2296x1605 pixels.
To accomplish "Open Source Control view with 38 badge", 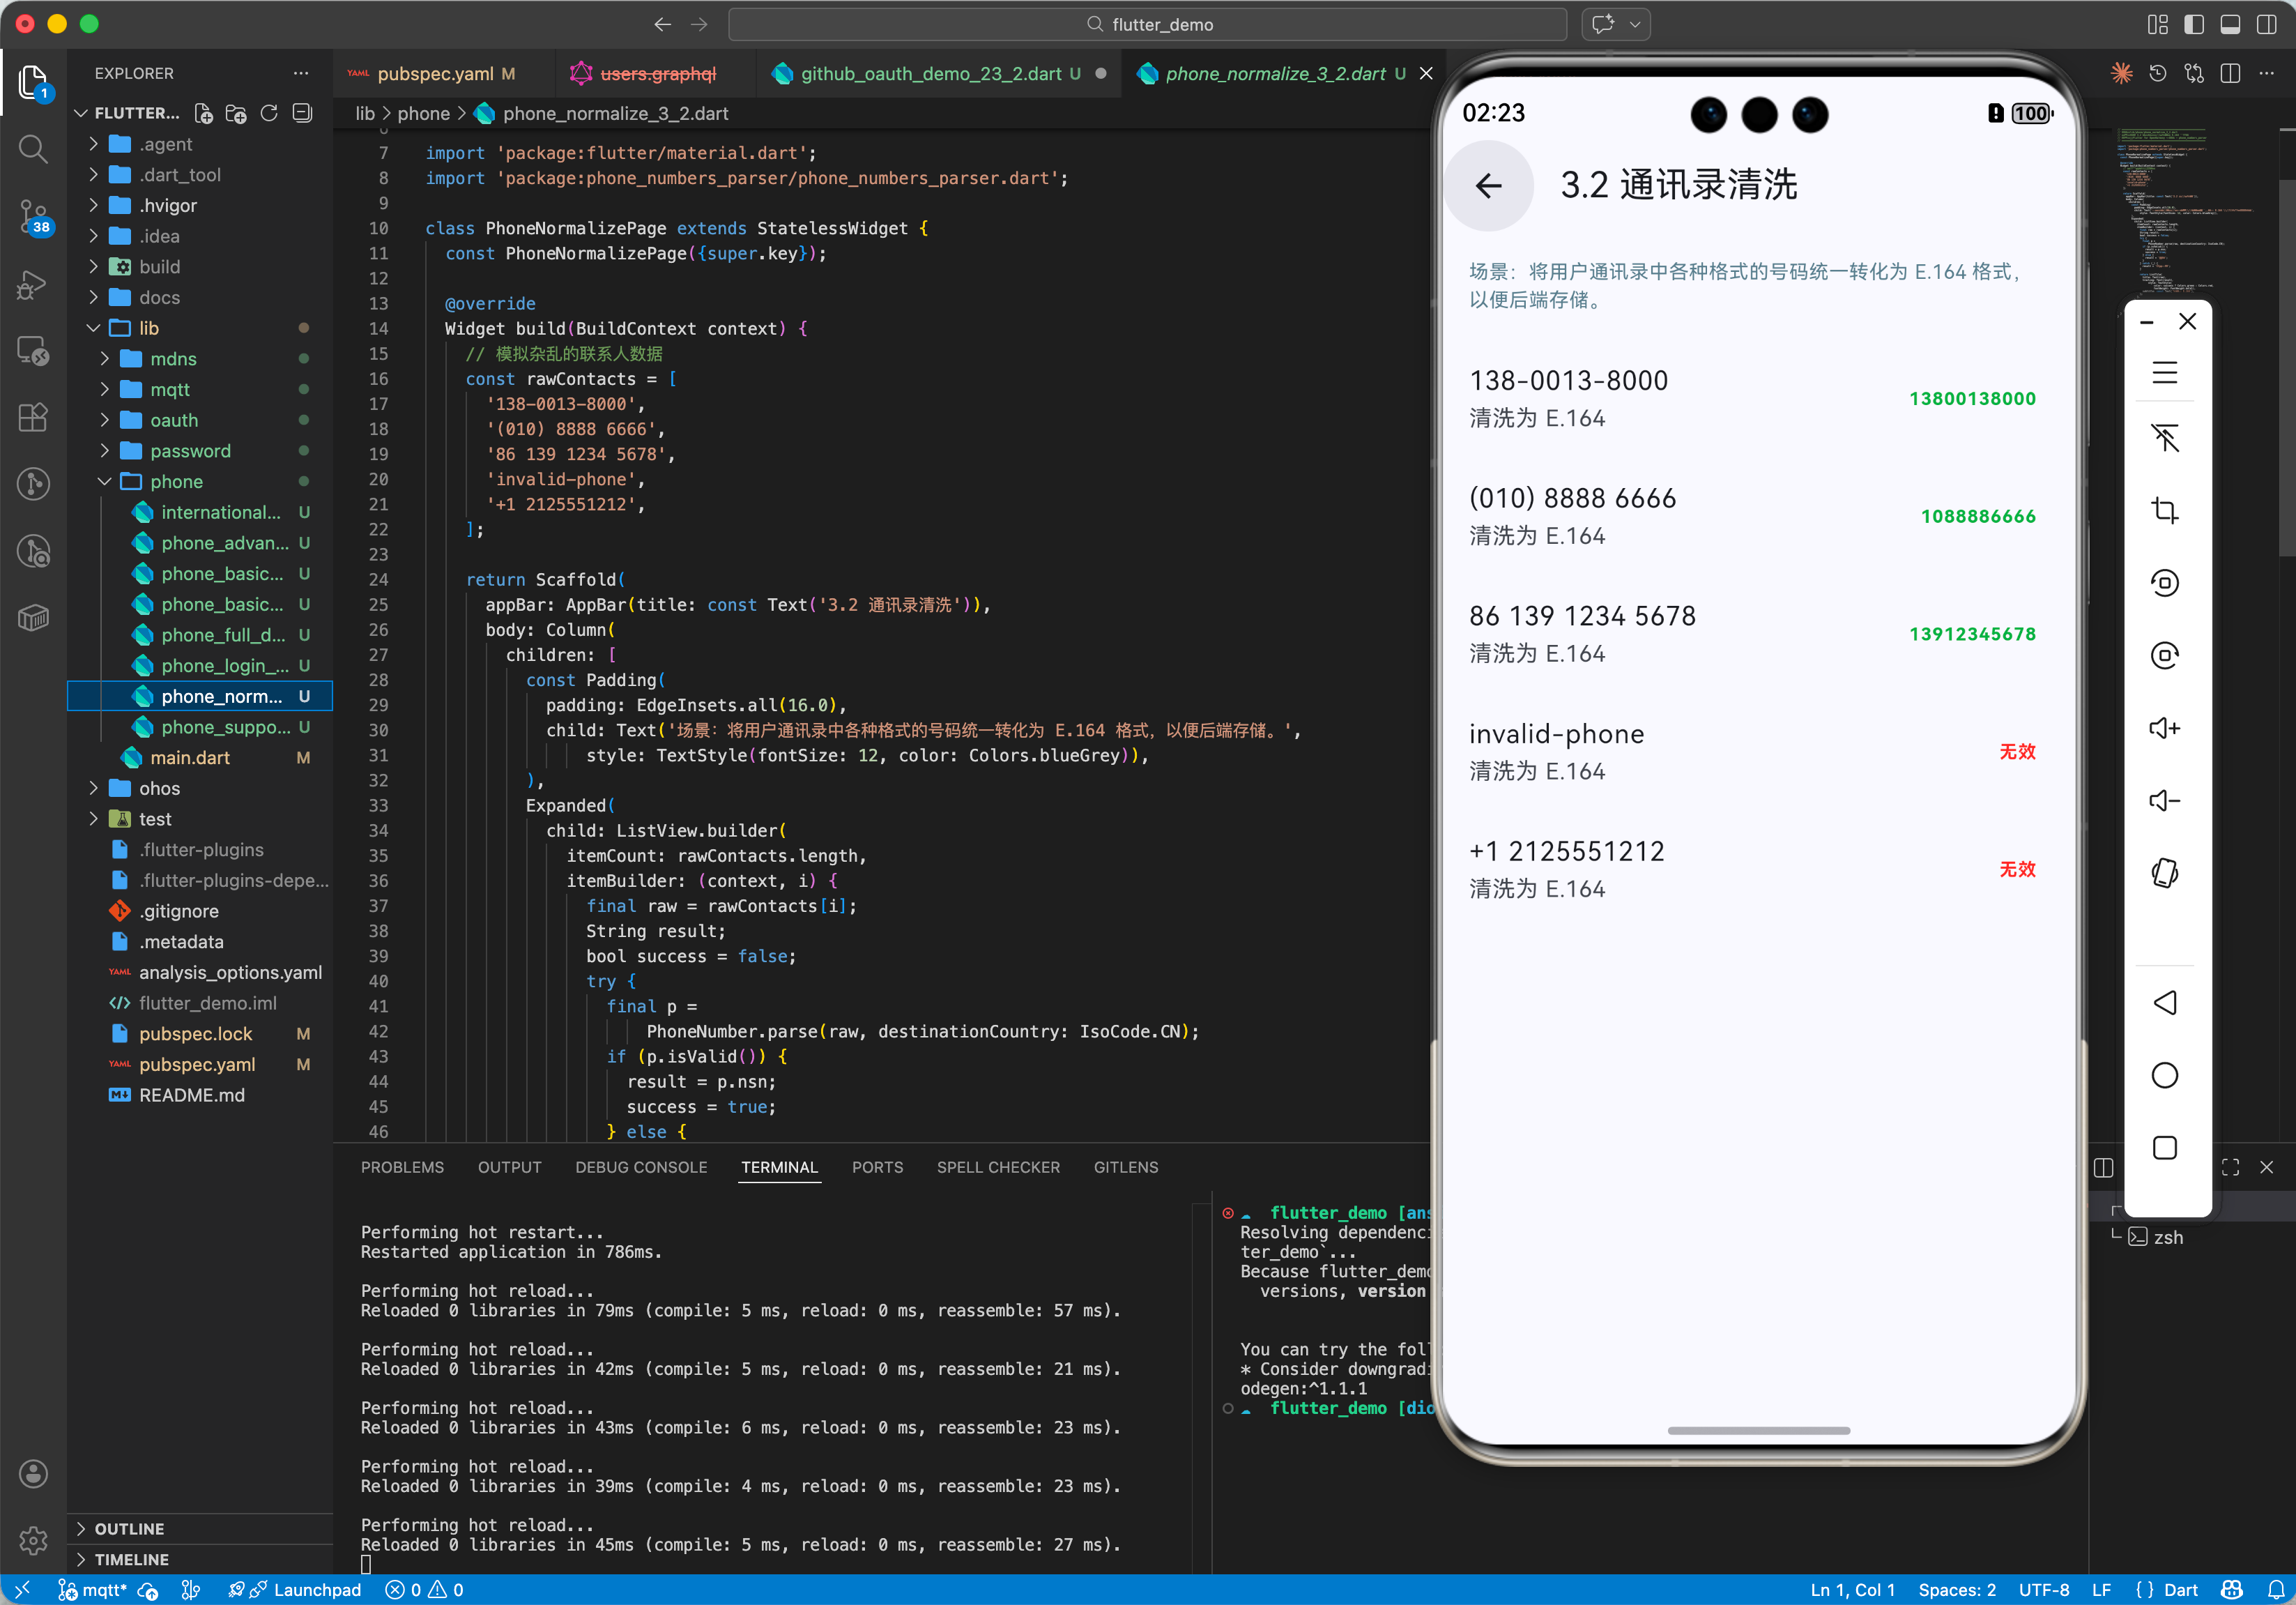I will point(33,215).
